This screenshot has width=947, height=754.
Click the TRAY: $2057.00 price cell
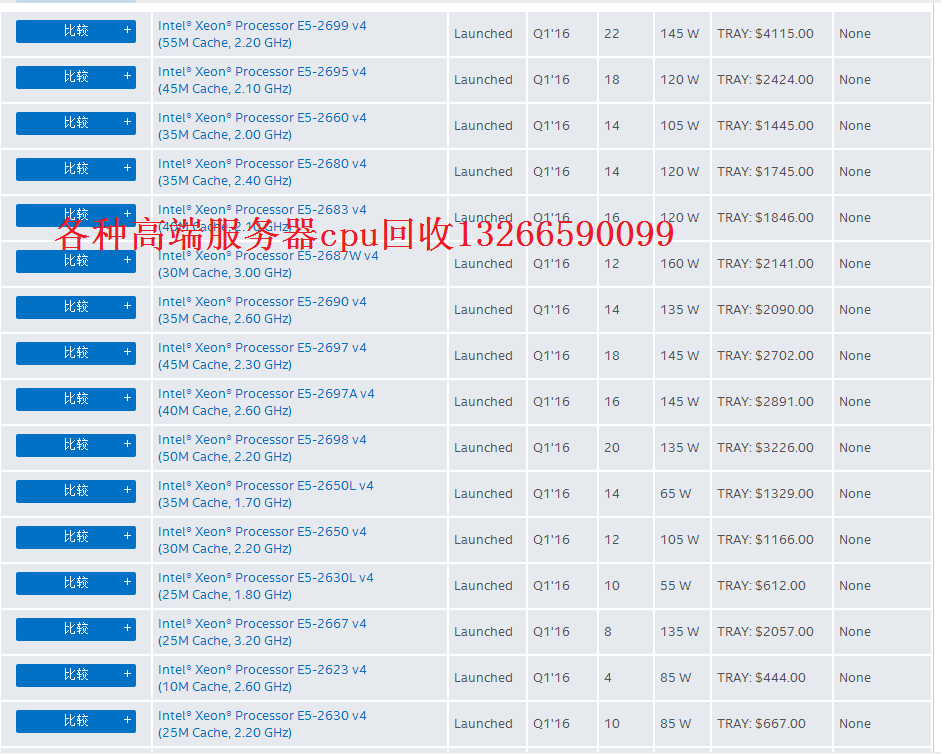coord(765,631)
